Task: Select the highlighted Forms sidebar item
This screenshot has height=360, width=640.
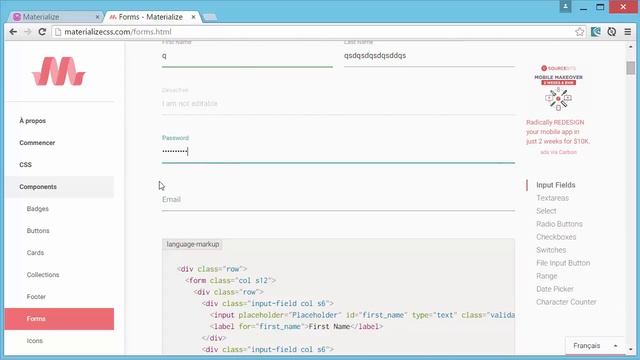Action: (60, 319)
